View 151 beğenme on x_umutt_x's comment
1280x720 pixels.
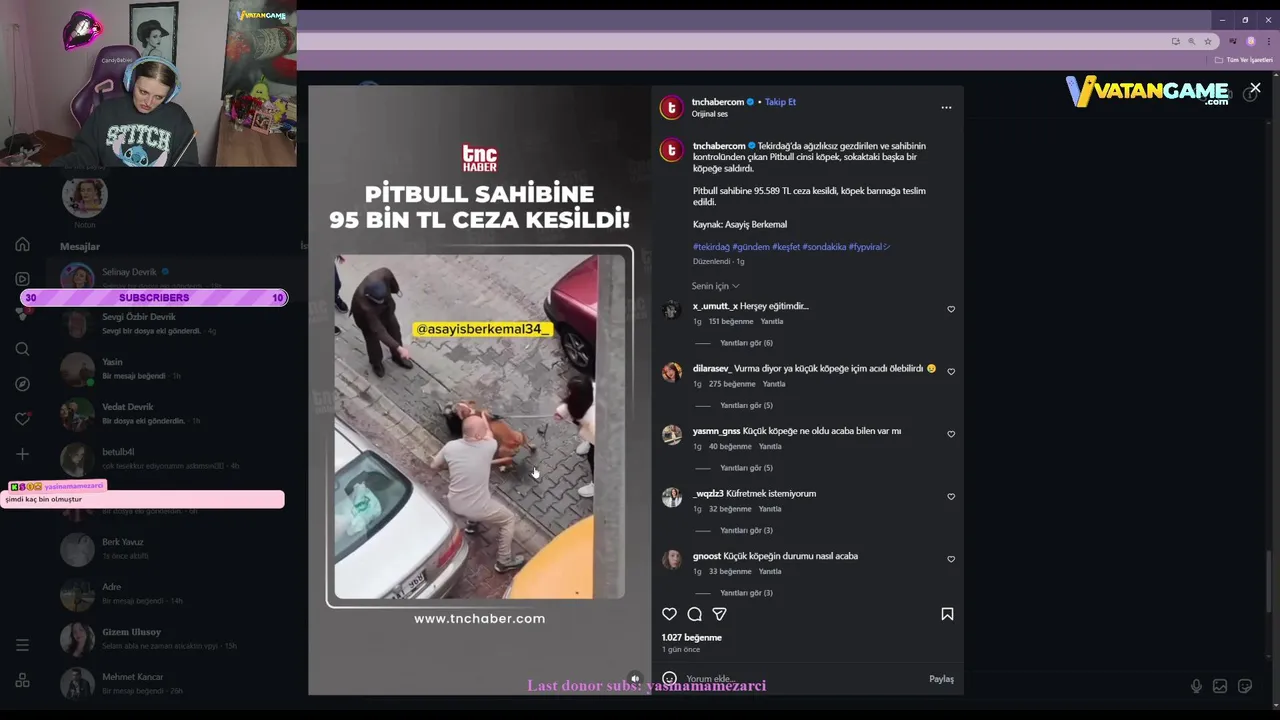click(x=730, y=321)
